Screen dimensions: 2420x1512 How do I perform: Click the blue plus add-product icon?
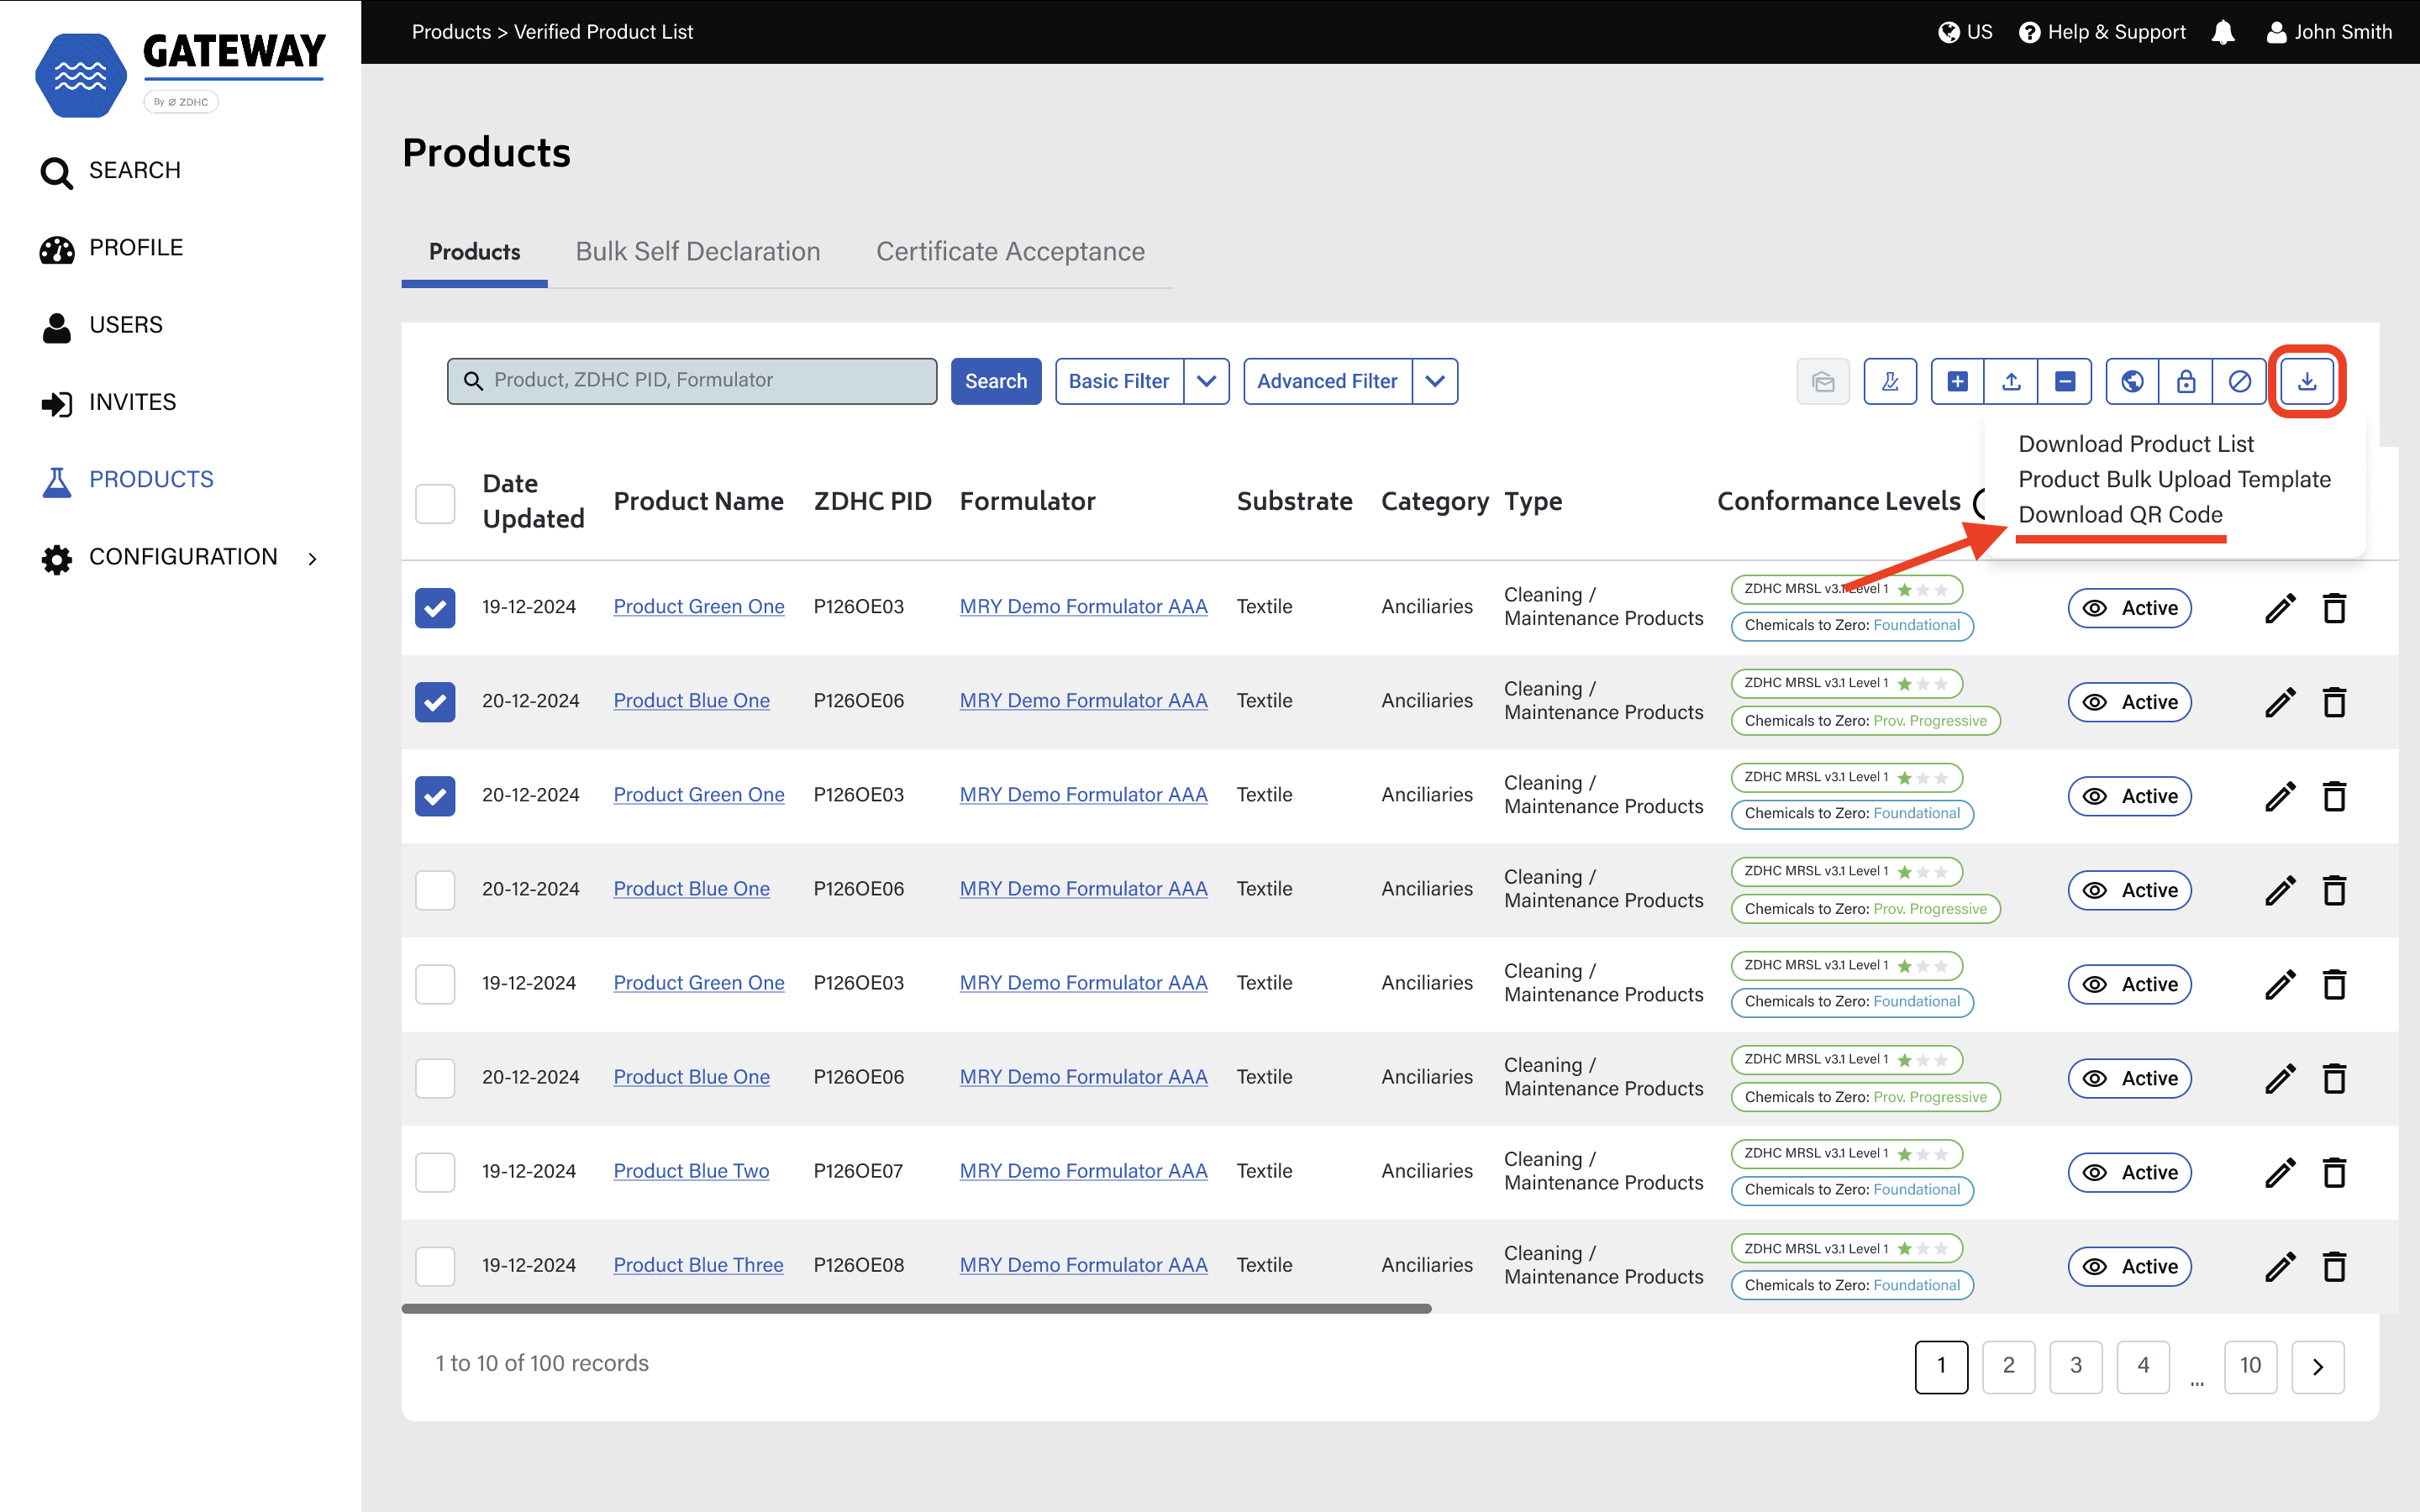(1957, 381)
